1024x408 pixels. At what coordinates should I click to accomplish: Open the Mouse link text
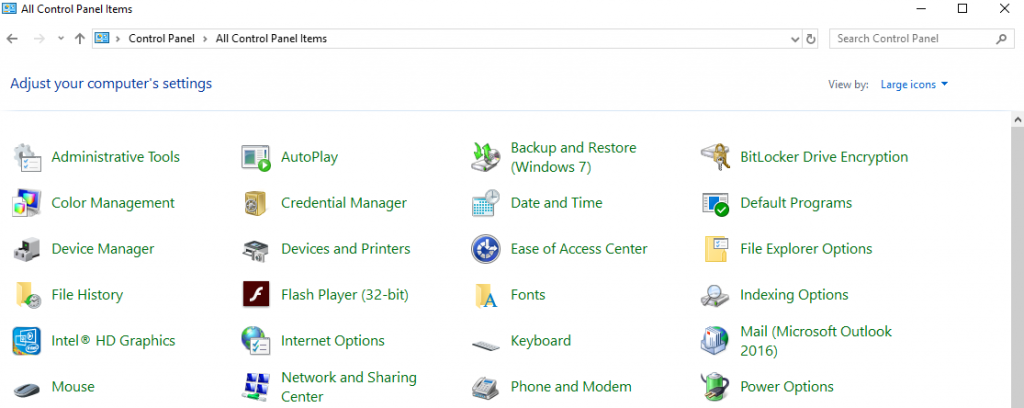point(73,386)
